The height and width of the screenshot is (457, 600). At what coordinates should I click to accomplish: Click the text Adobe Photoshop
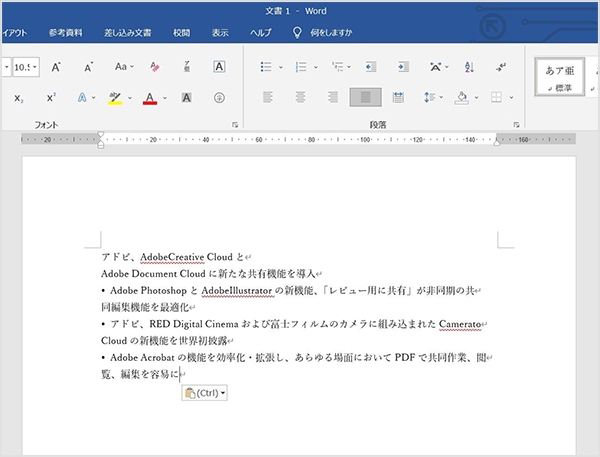point(148,291)
